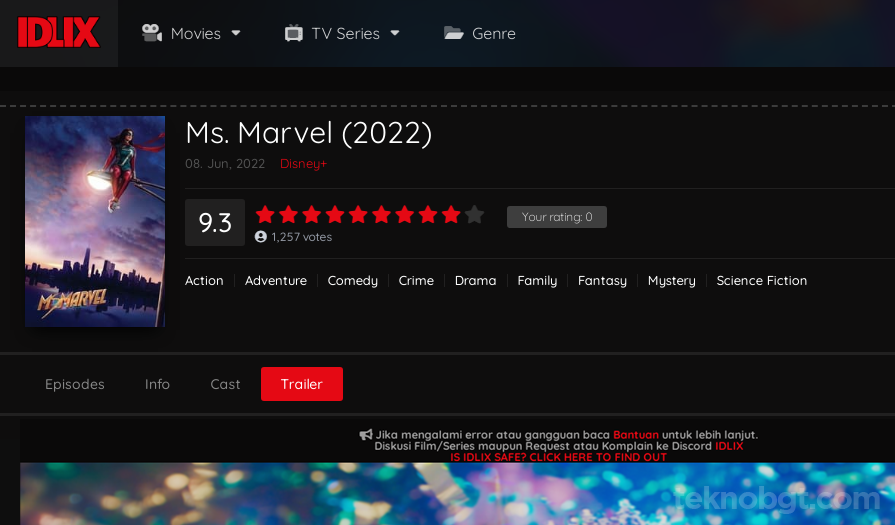Open the Action genre link
This screenshot has width=895, height=525.
(204, 281)
